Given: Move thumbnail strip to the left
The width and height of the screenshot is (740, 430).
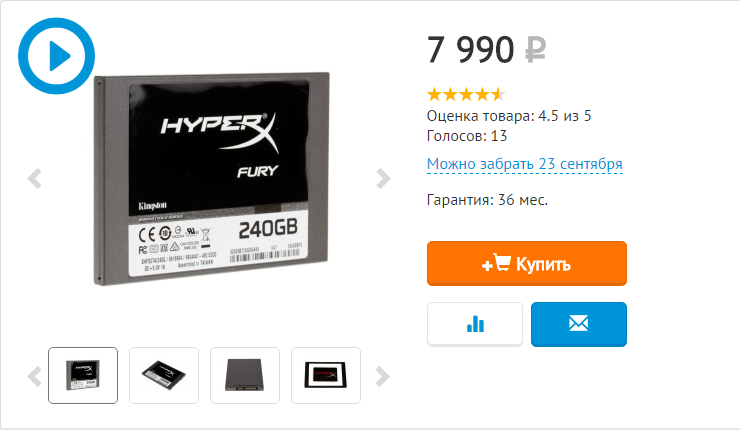Looking at the screenshot, I should point(34,376).
